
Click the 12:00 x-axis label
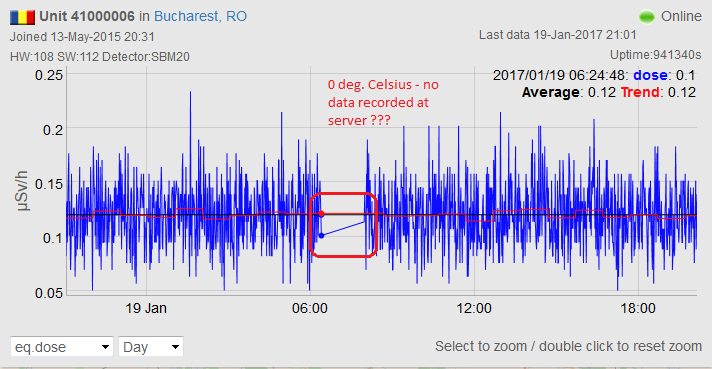tap(474, 309)
